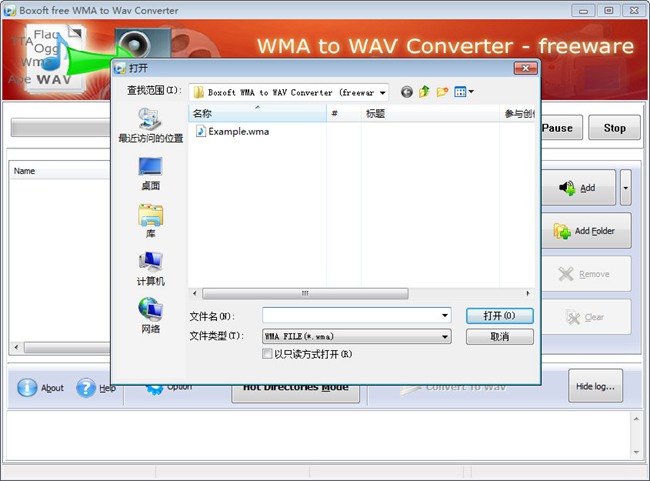Image resolution: width=650 pixels, height=481 pixels.
Task: Cancel (取消) the open dialog
Action: [x=500, y=337]
